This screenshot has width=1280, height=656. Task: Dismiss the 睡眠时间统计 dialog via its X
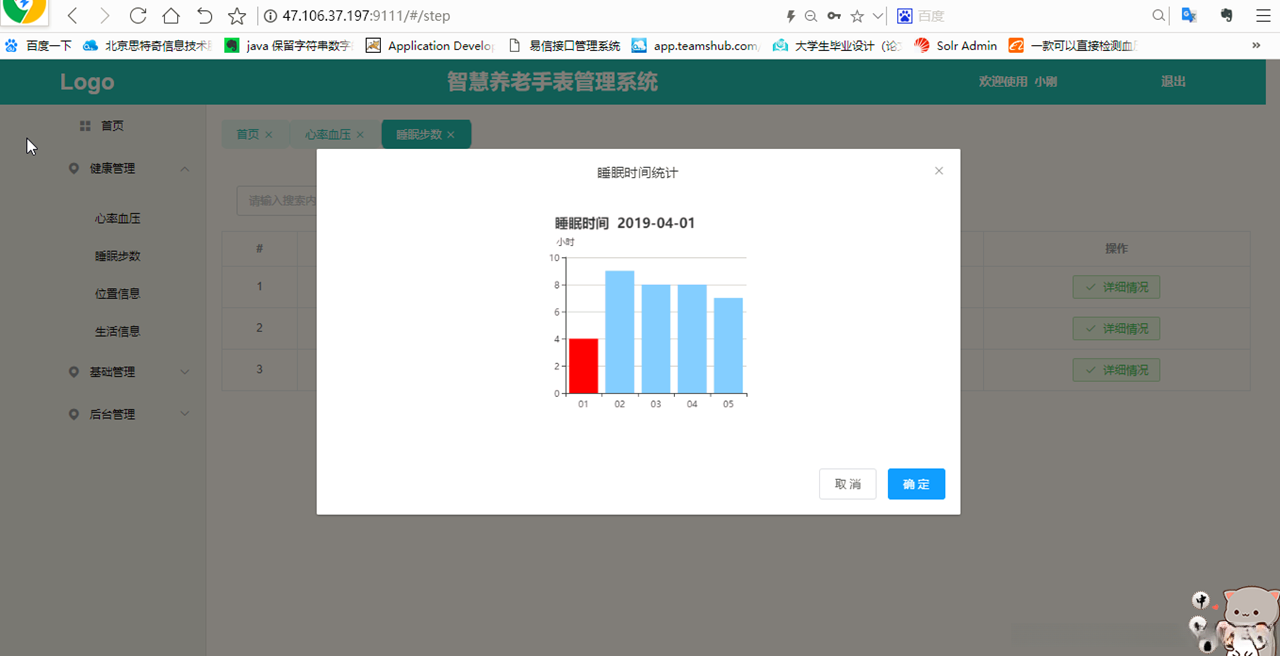(x=938, y=170)
